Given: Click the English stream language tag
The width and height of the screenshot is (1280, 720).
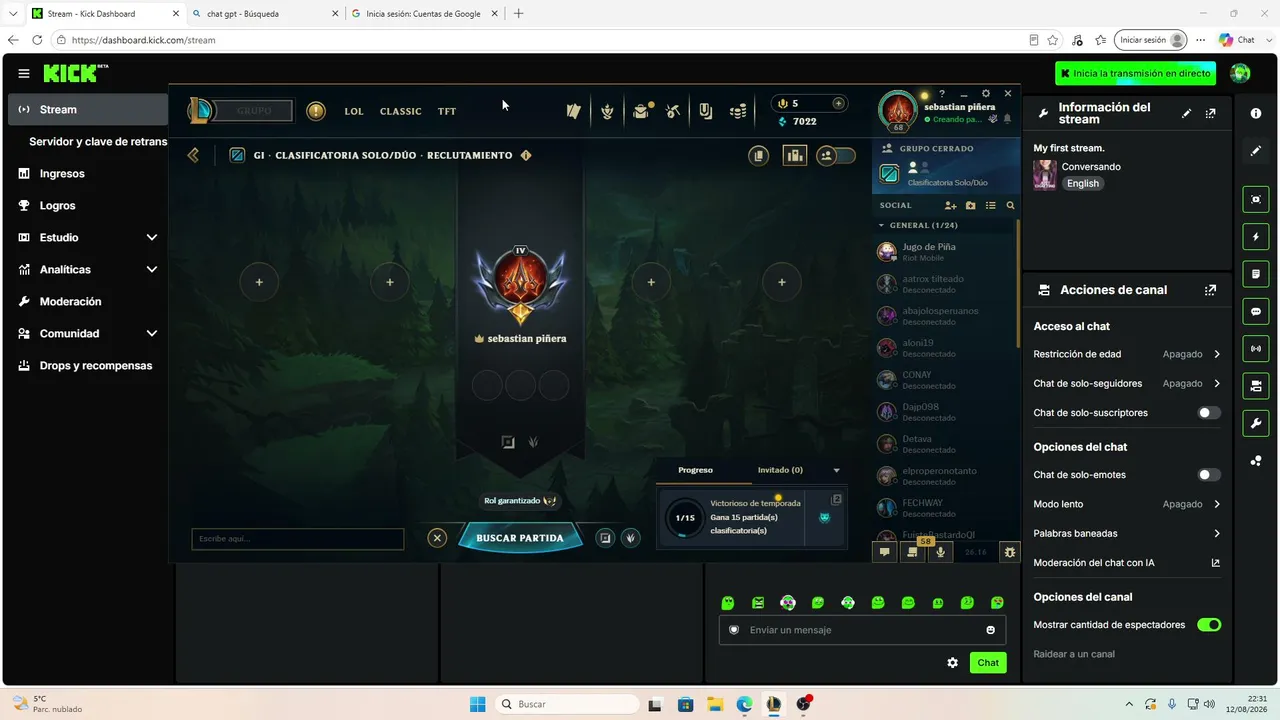Looking at the screenshot, I should click(1083, 184).
